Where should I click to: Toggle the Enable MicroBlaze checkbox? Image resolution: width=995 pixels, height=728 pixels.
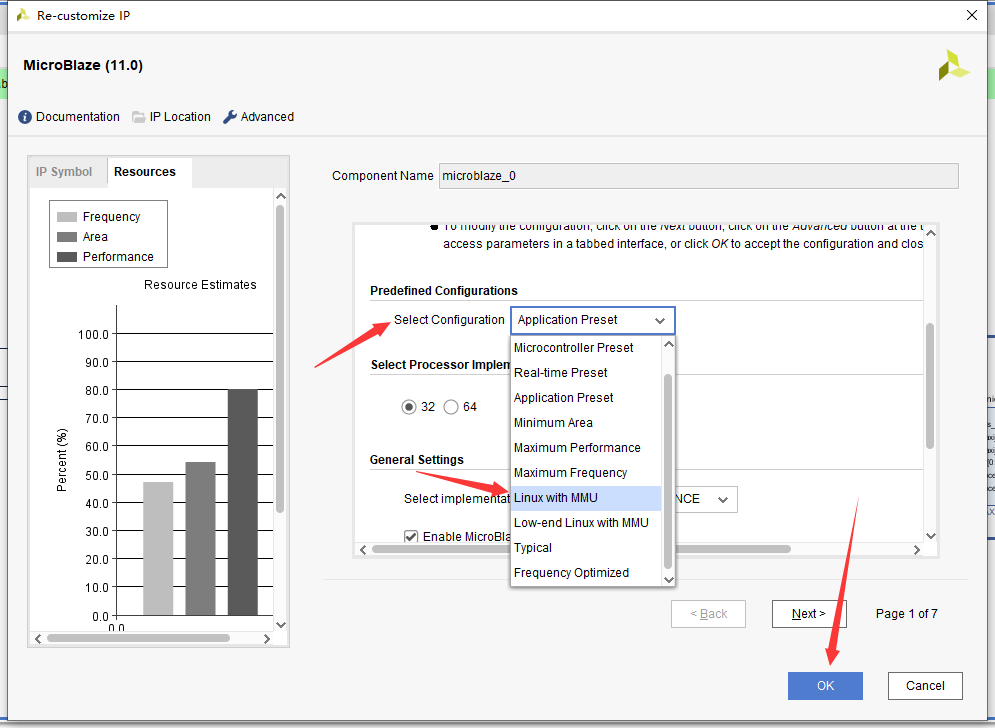click(411, 537)
